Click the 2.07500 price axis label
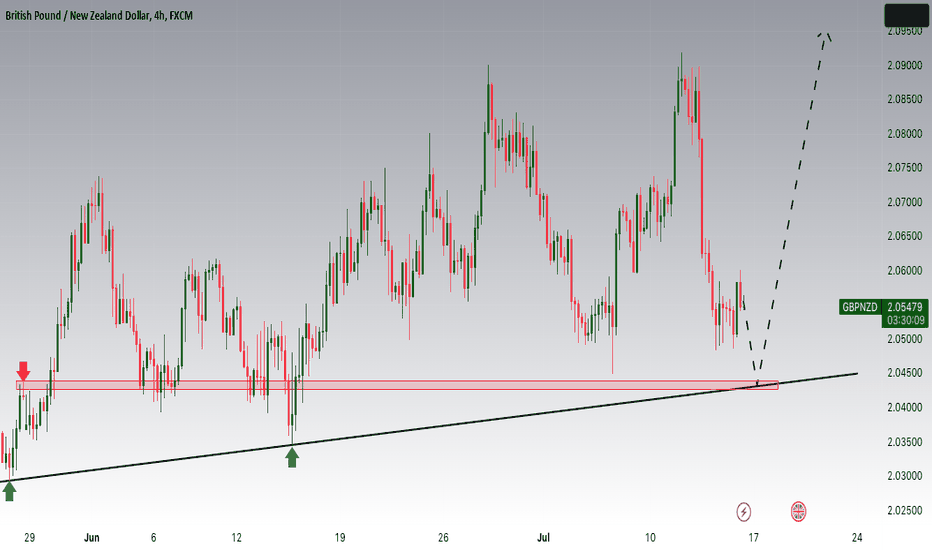This screenshot has width=932, height=550. pyautogui.click(x=905, y=168)
